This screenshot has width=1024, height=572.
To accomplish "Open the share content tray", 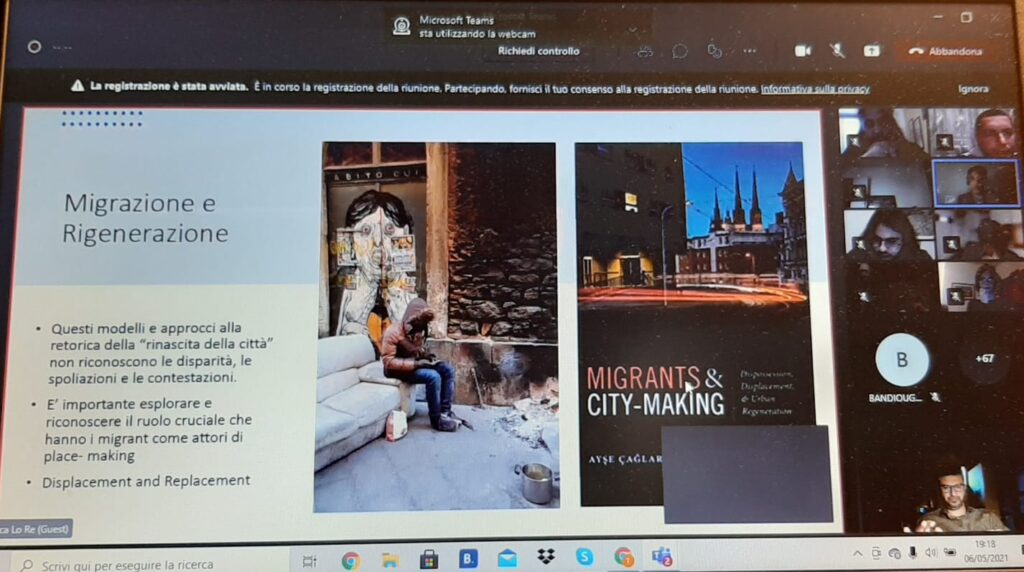I will coord(871,51).
